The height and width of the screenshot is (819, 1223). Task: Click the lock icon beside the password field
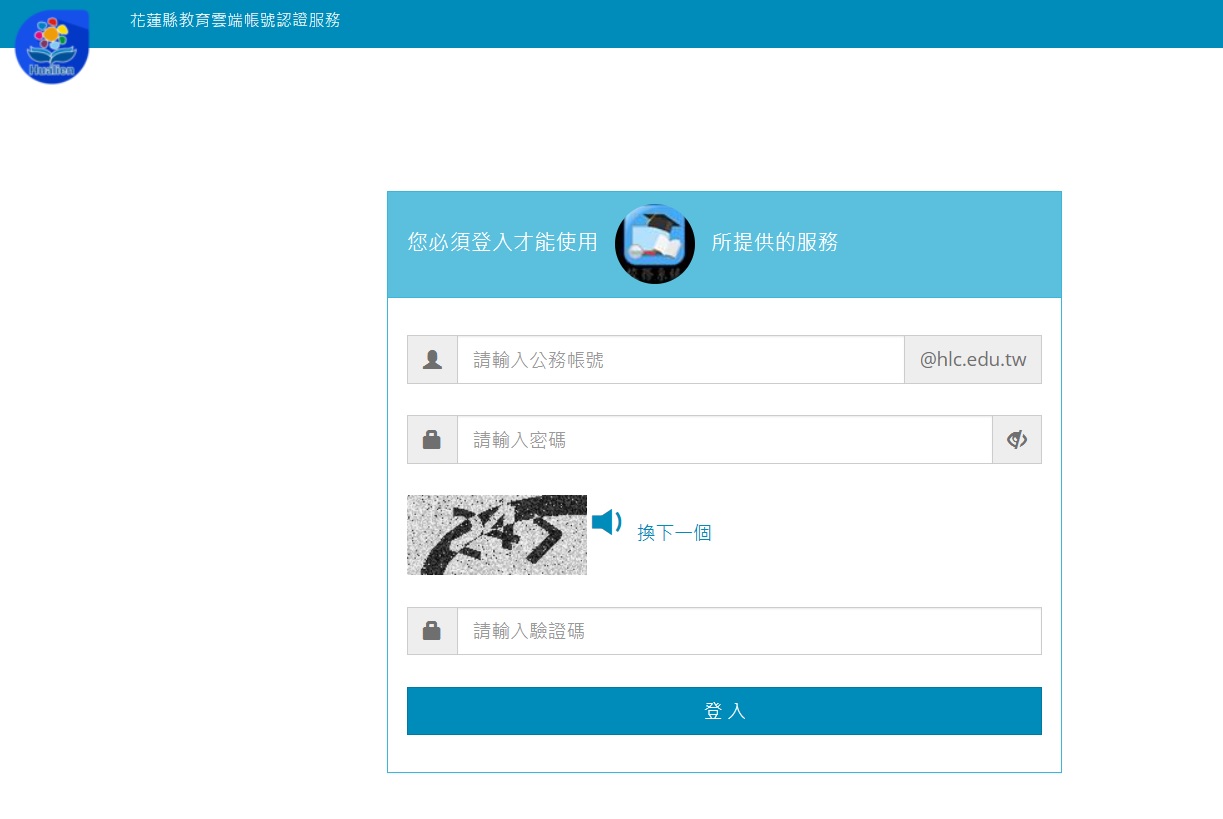pos(432,440)
